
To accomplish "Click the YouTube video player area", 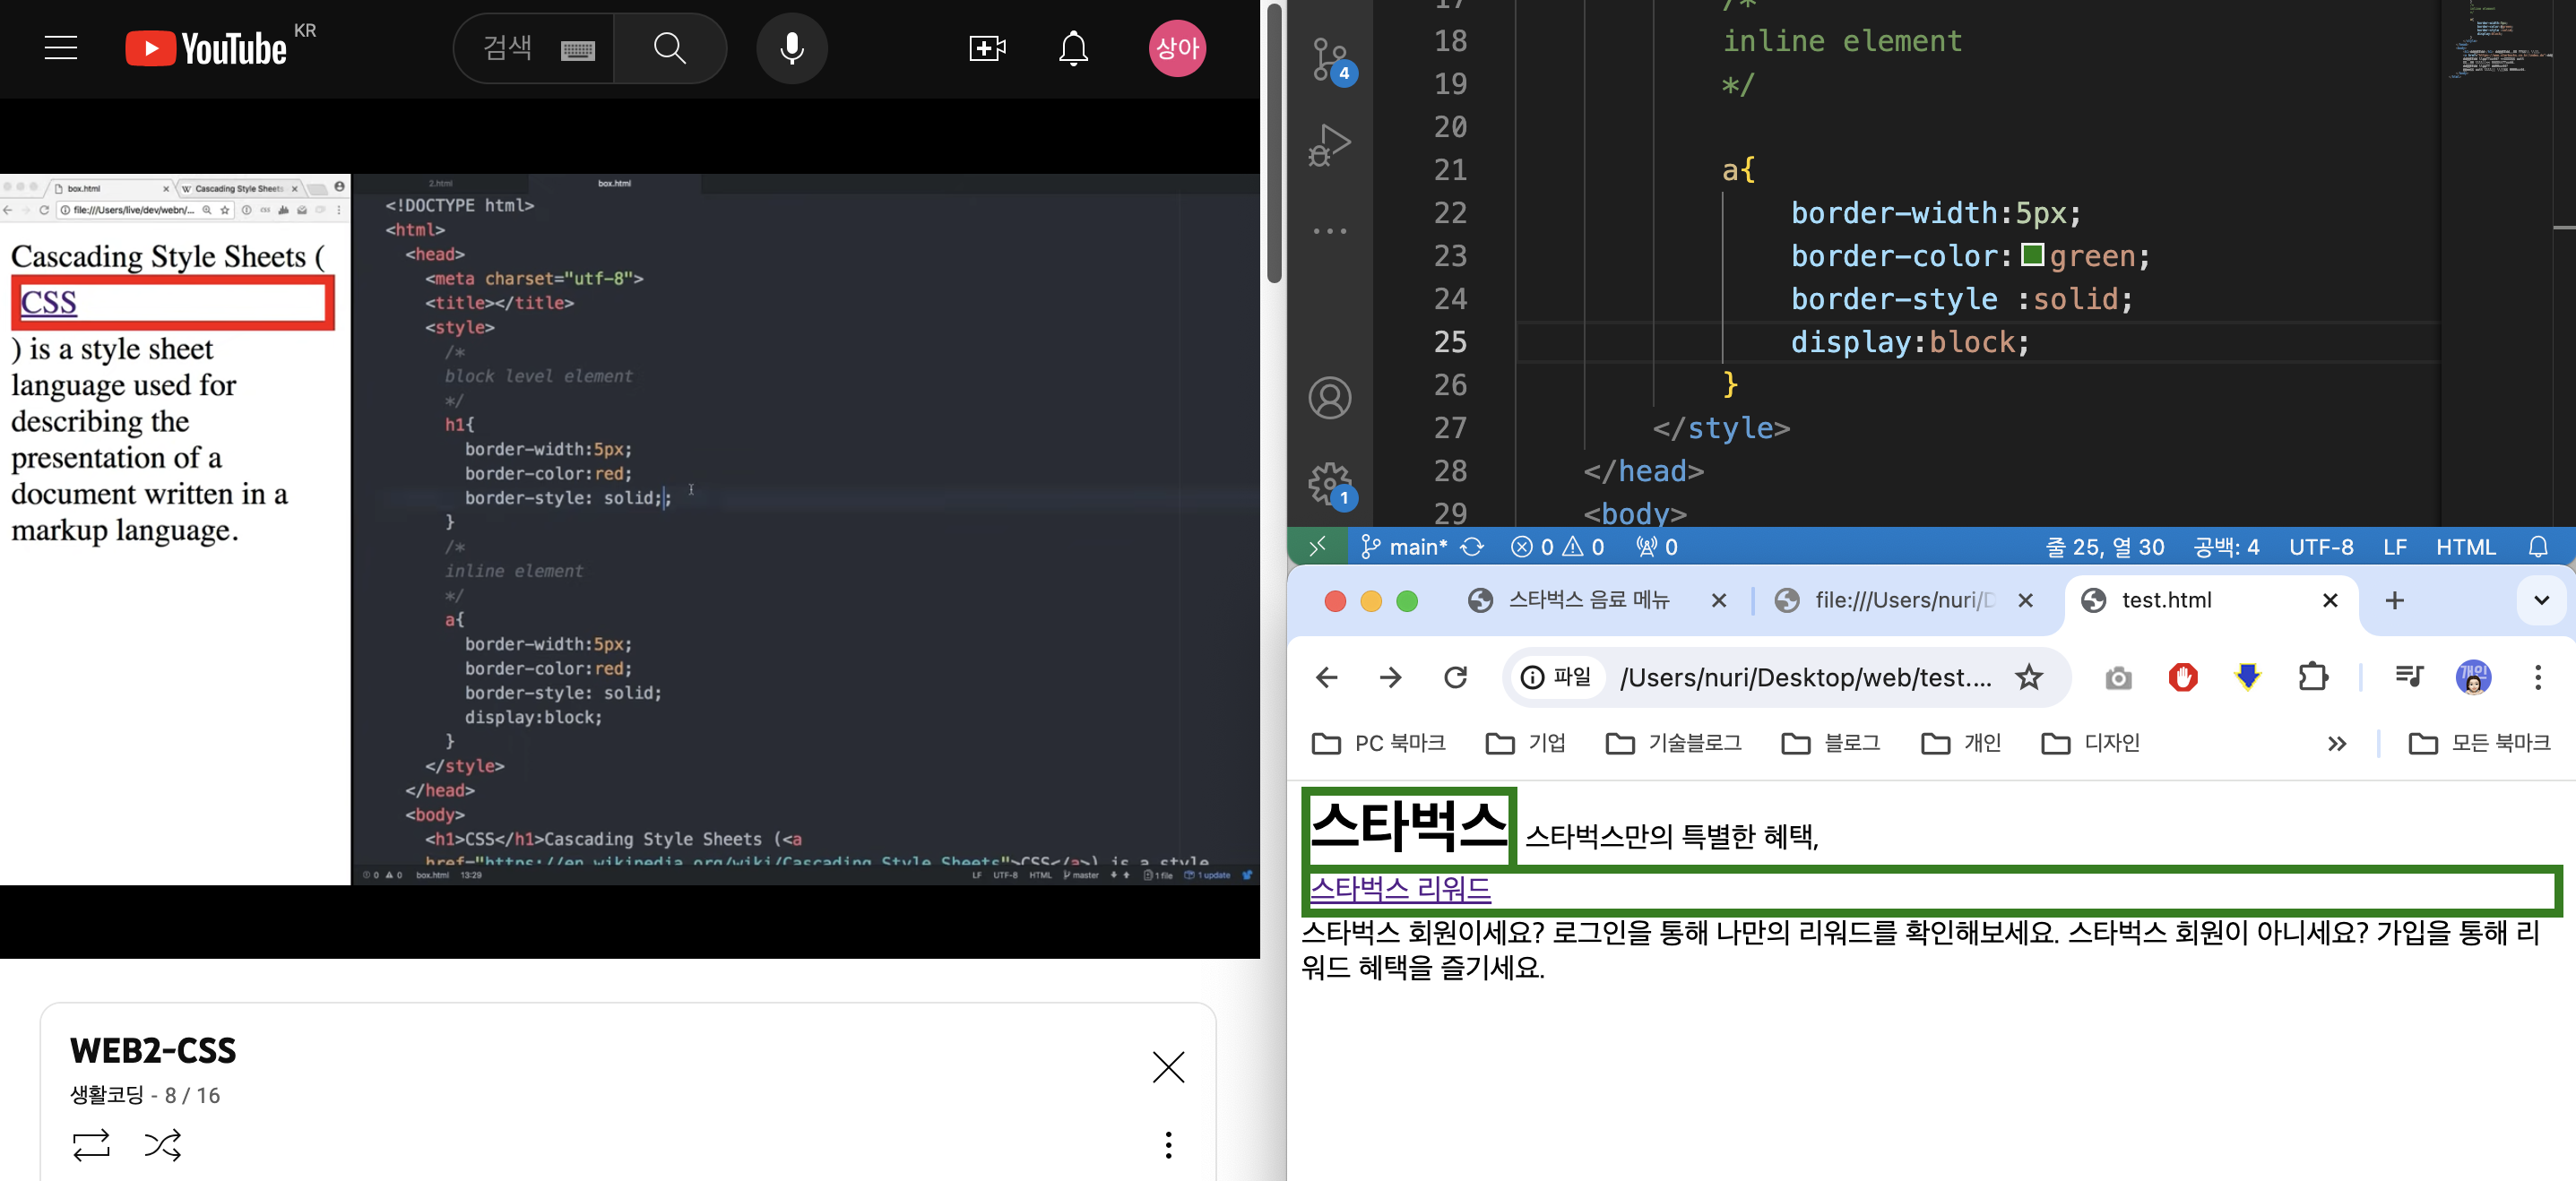I will click(x=630, y=529).
